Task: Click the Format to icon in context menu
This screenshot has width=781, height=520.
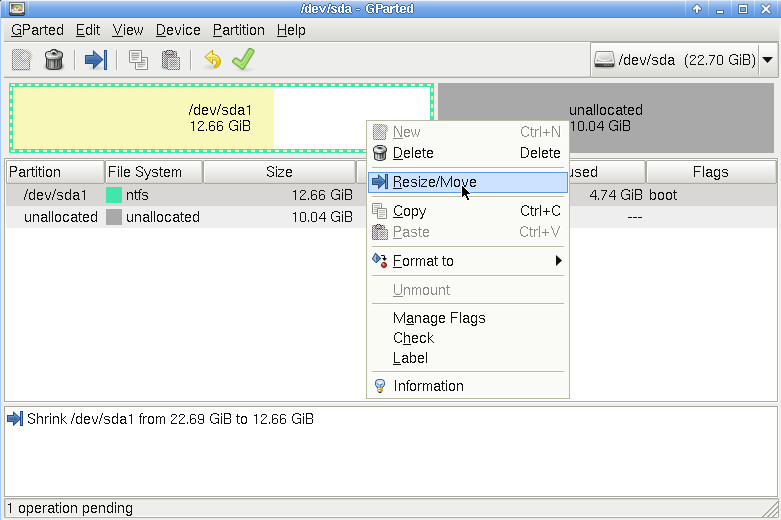Action: tap(380, 260)
